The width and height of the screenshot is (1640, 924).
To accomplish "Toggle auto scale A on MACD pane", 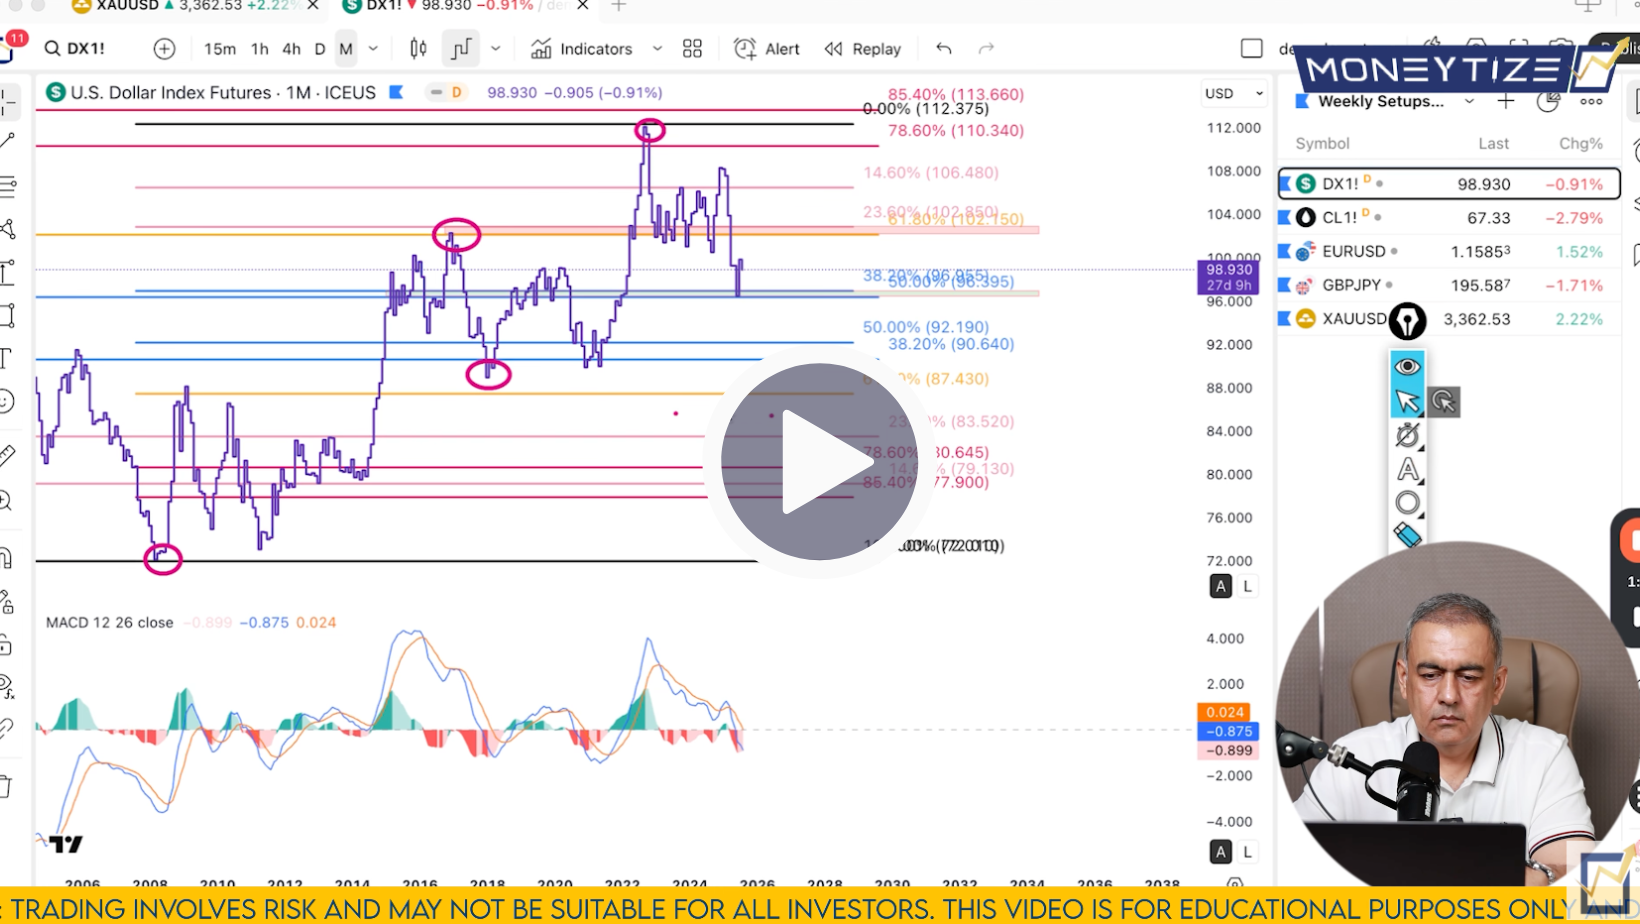I will click(x=1220, y=852).
